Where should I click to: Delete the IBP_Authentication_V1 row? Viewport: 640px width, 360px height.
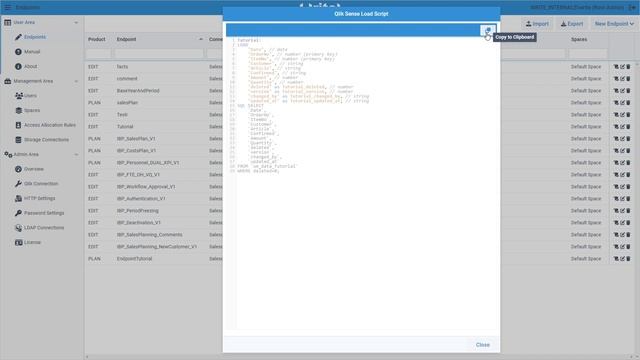click(629, 199)
